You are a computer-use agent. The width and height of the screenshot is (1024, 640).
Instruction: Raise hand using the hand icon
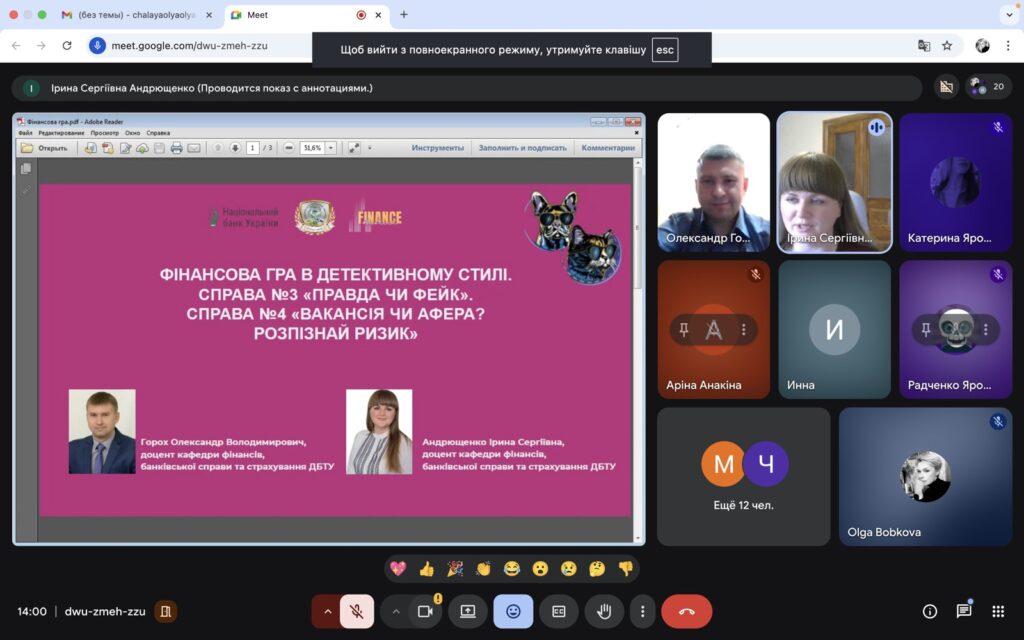pos(604,611)
